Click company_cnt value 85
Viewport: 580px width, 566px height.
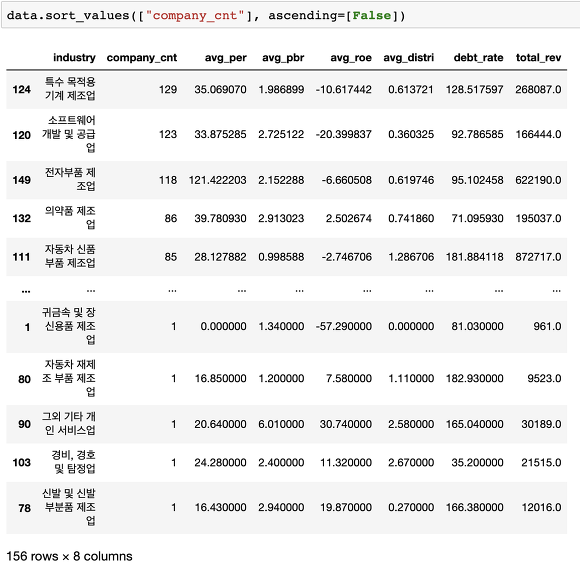[x=171, y=257]
